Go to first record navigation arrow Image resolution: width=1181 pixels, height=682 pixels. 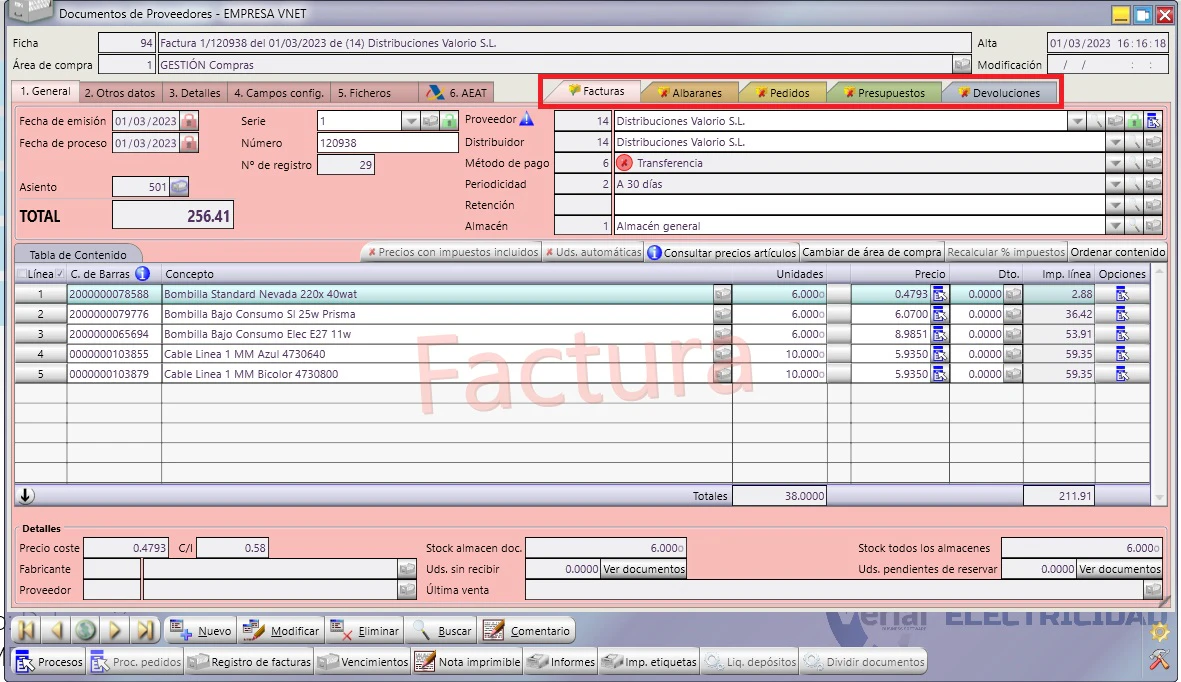[x=26, y=630]
